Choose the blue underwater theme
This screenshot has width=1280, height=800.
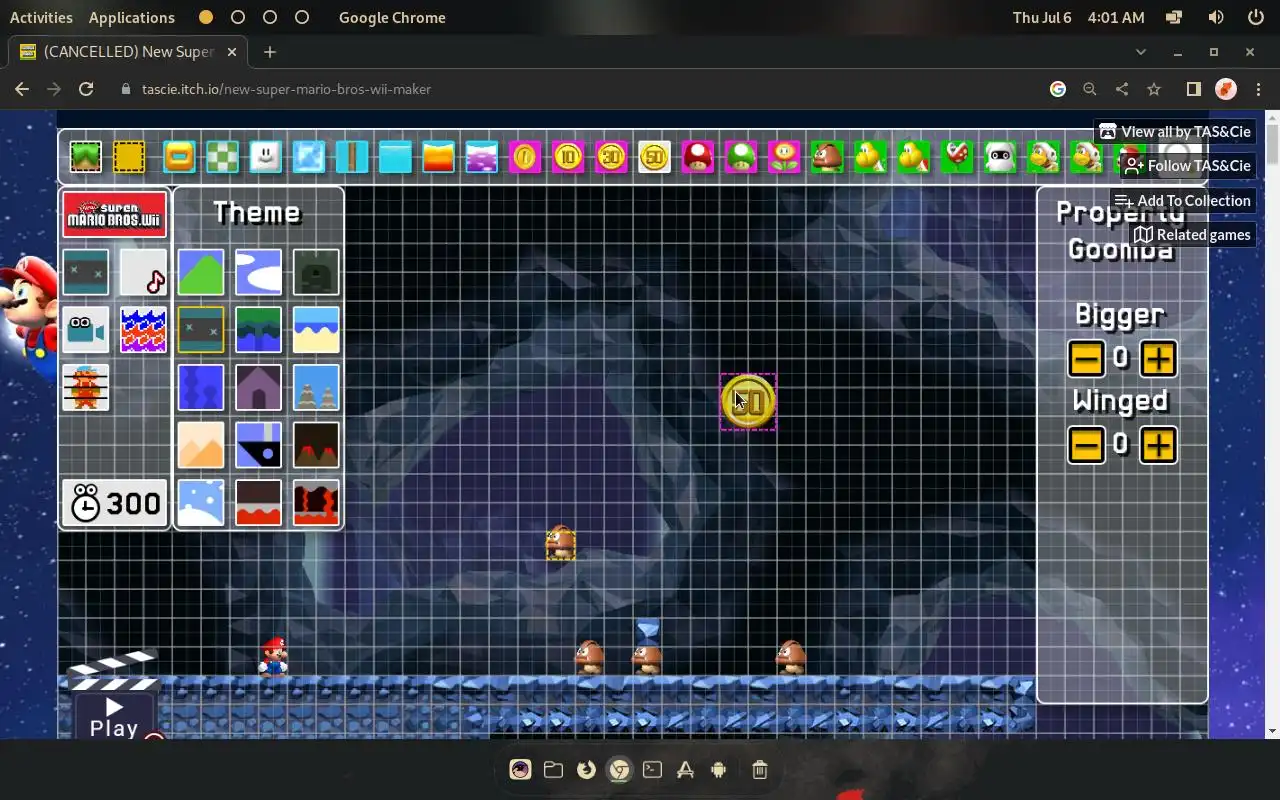(x=201, y=388)
